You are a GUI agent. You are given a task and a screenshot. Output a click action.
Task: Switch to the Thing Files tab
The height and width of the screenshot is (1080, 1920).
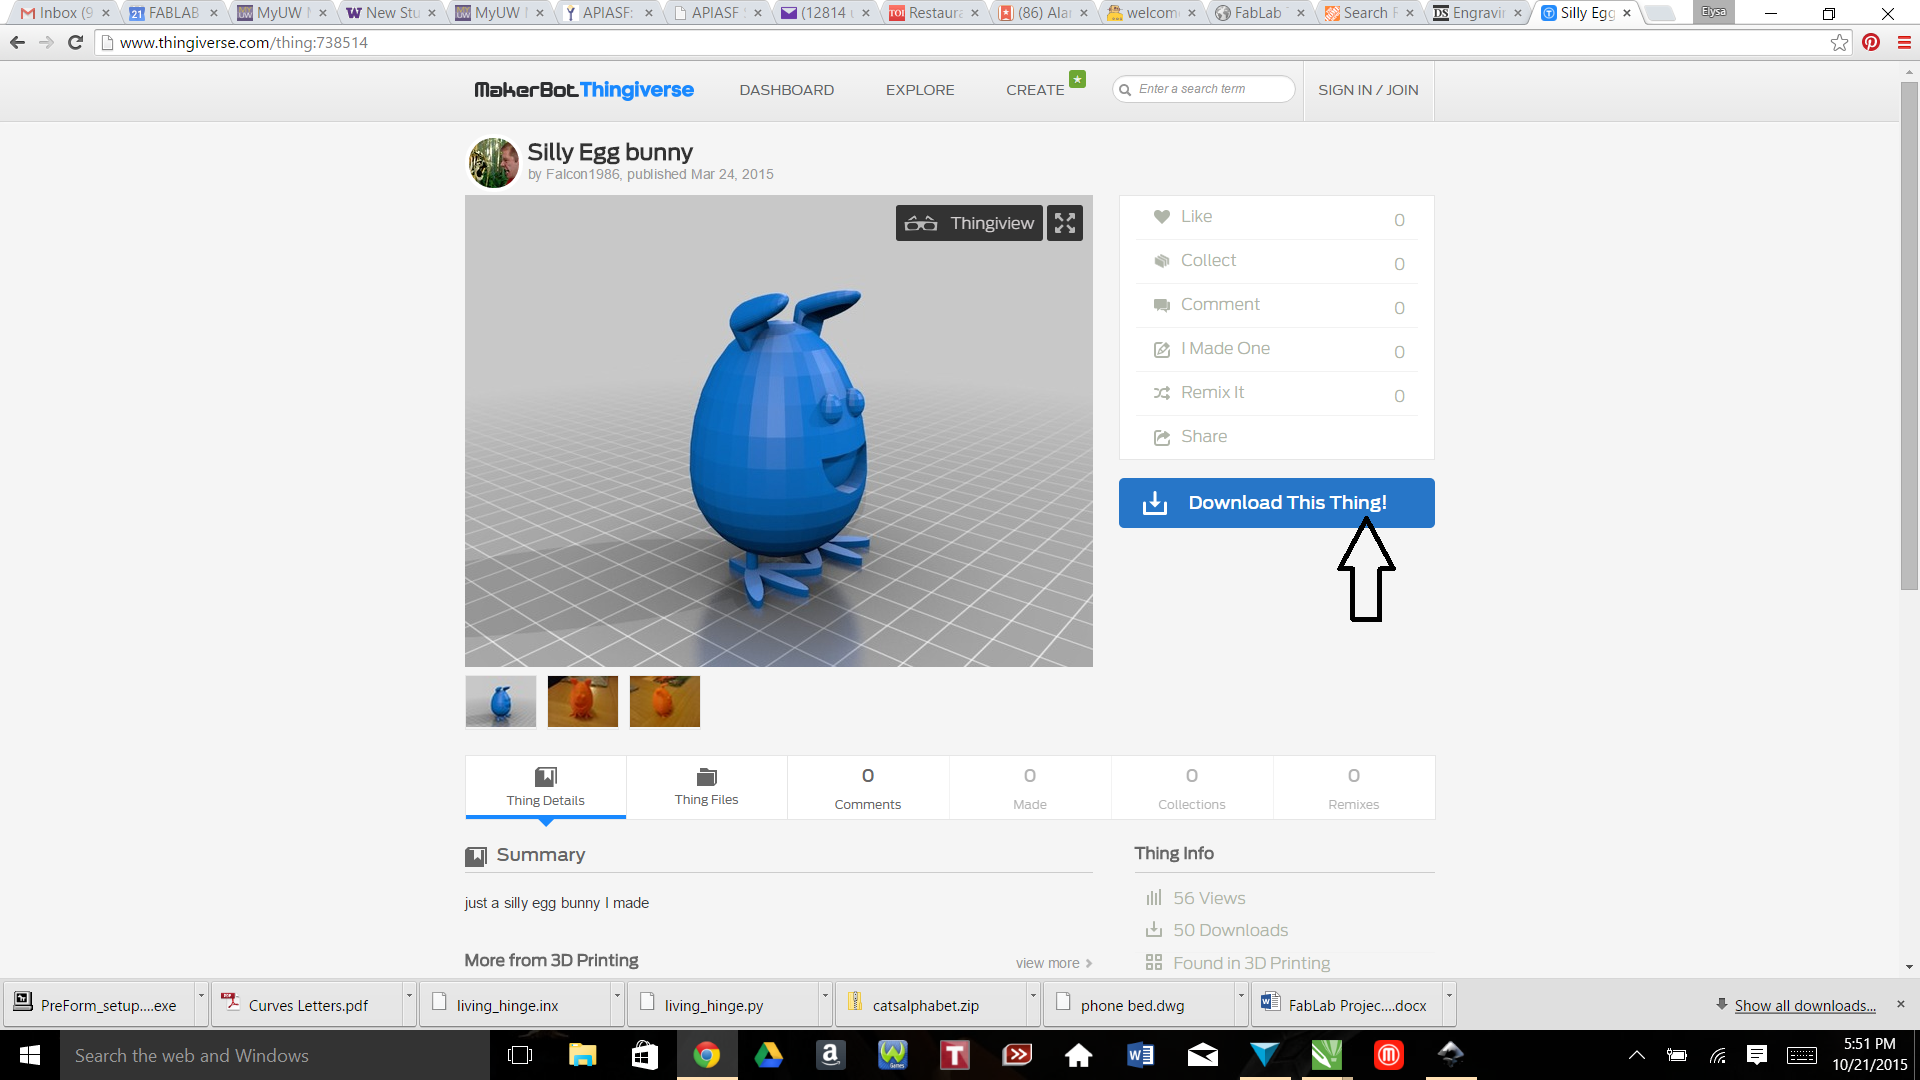706,788
